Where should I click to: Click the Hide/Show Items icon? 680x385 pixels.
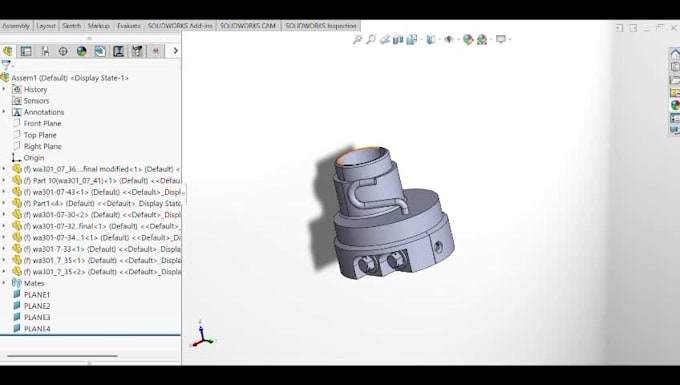pos(449,39)
